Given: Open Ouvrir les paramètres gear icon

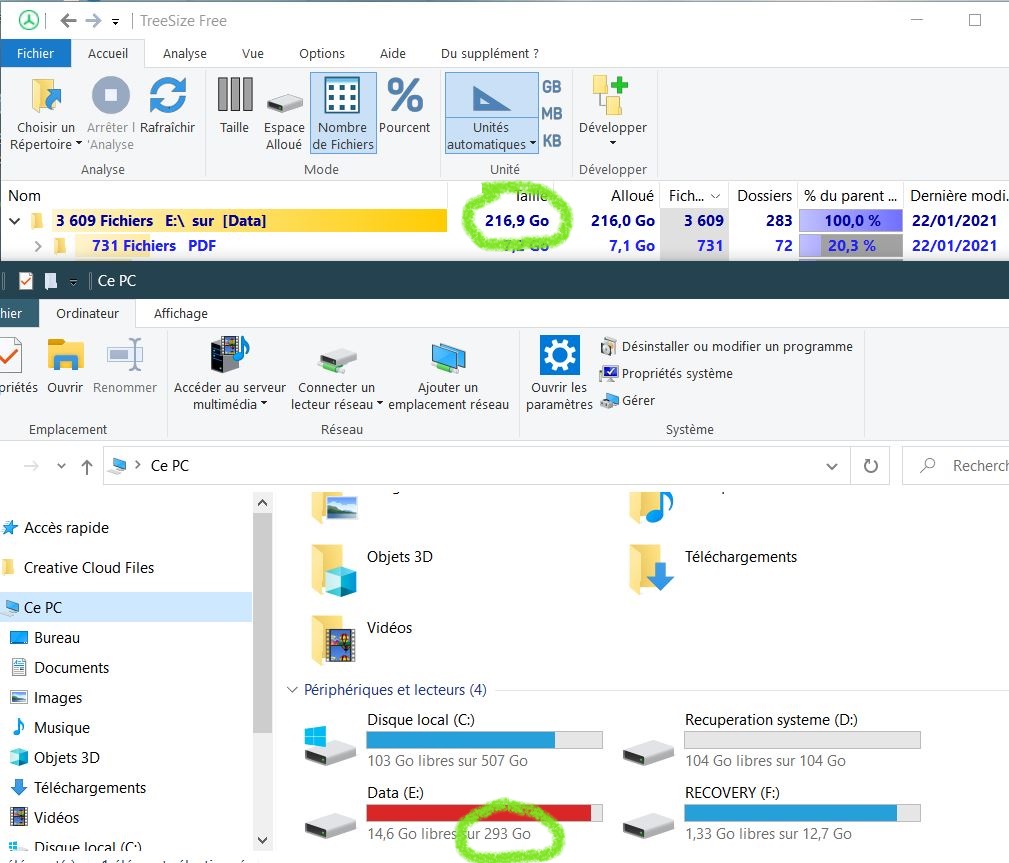Looking at the screenshot, I should 559,356.
